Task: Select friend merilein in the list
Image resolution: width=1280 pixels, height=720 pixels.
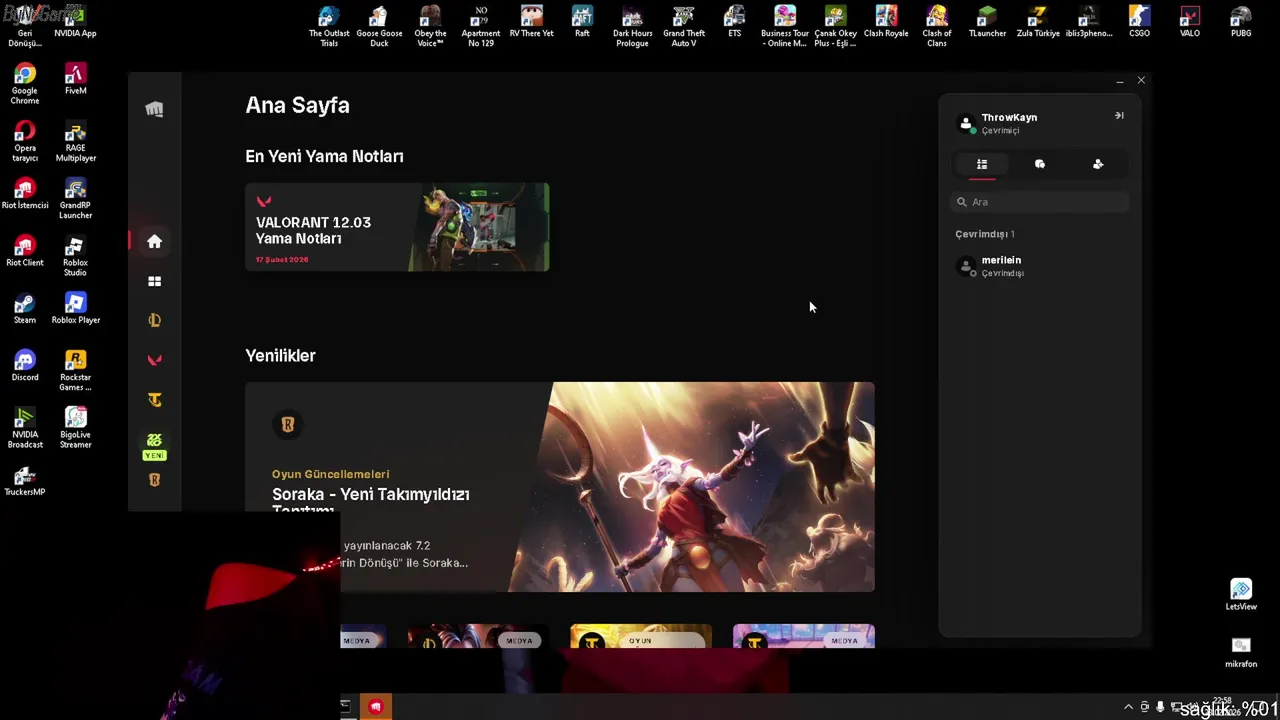Action: [1040, 266]
